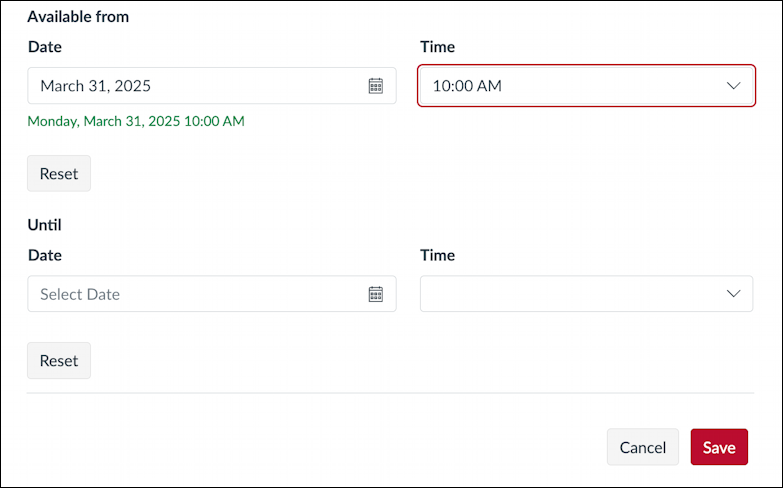Screen dimensions: 783x488
Task: Click the Until heading
Action: [x=44, y=225]
